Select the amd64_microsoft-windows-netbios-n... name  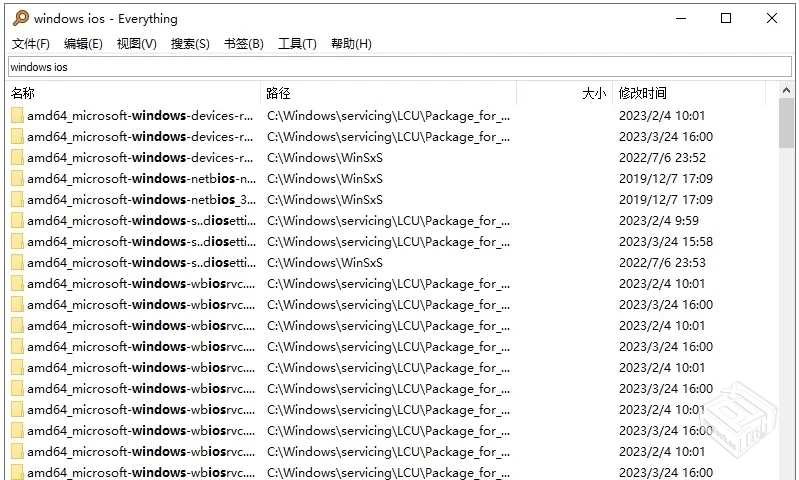pos(141,178)
